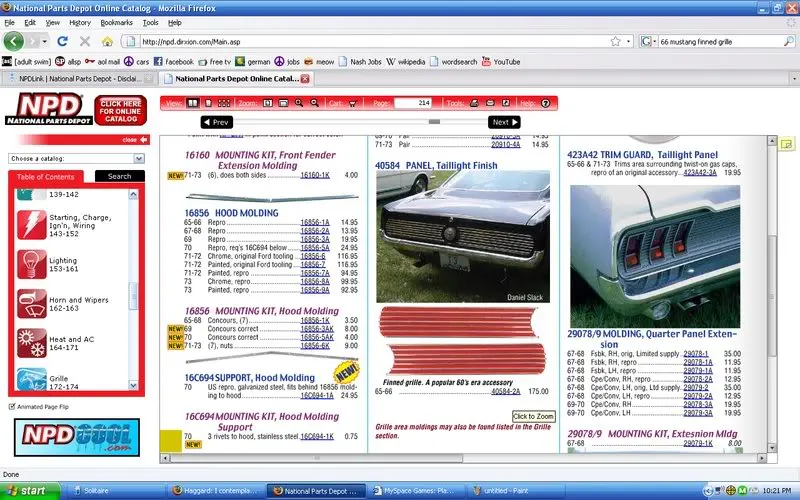This screenshot has width=800, height=500.
Task: Open the wikipedia bookmark
Action: point(406,62)
